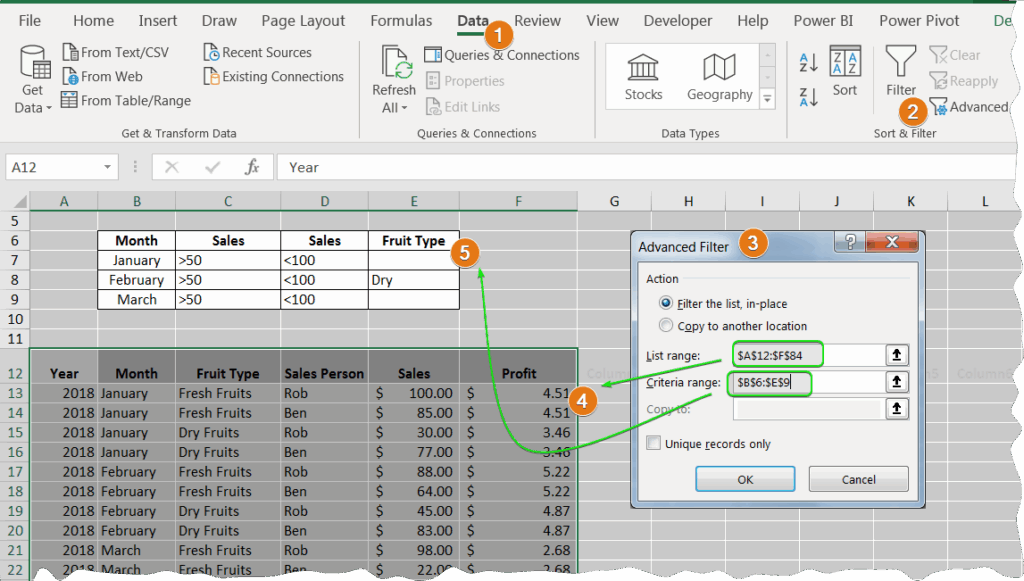Viewport: 1024px width, 581px height.
Task: Open Queries & Connections pane
Action: coord(502,55)
